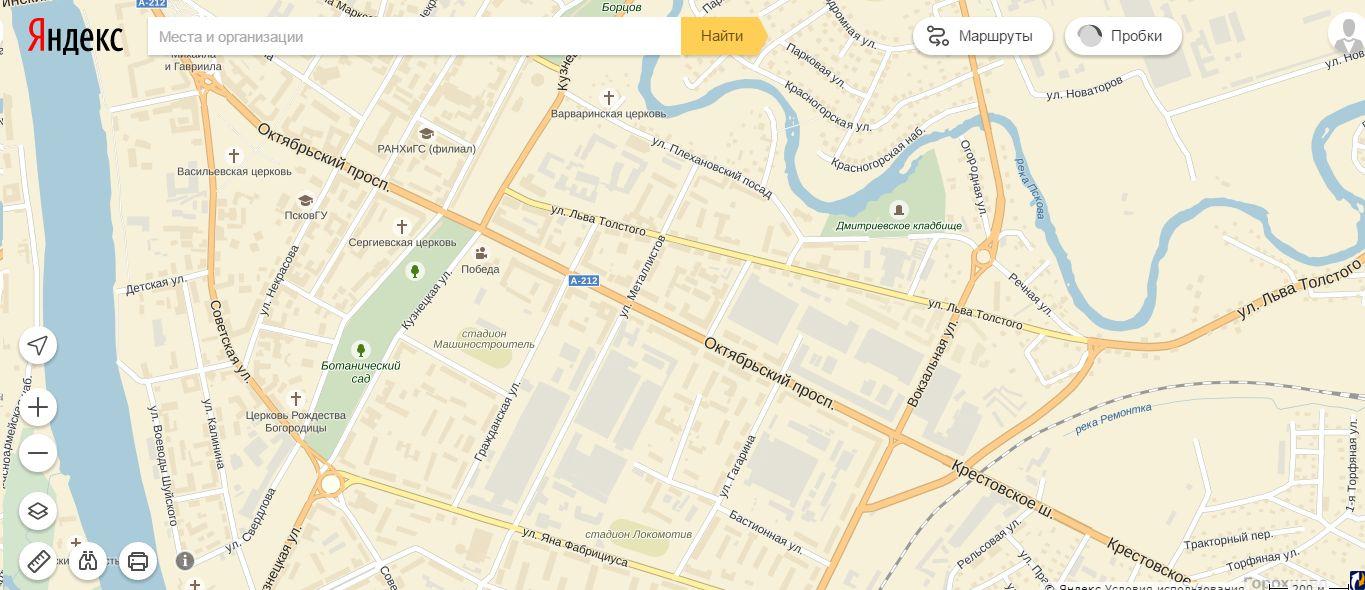Select the ruler distance measurement tool
1365x590 pixels.
(38, 561)
